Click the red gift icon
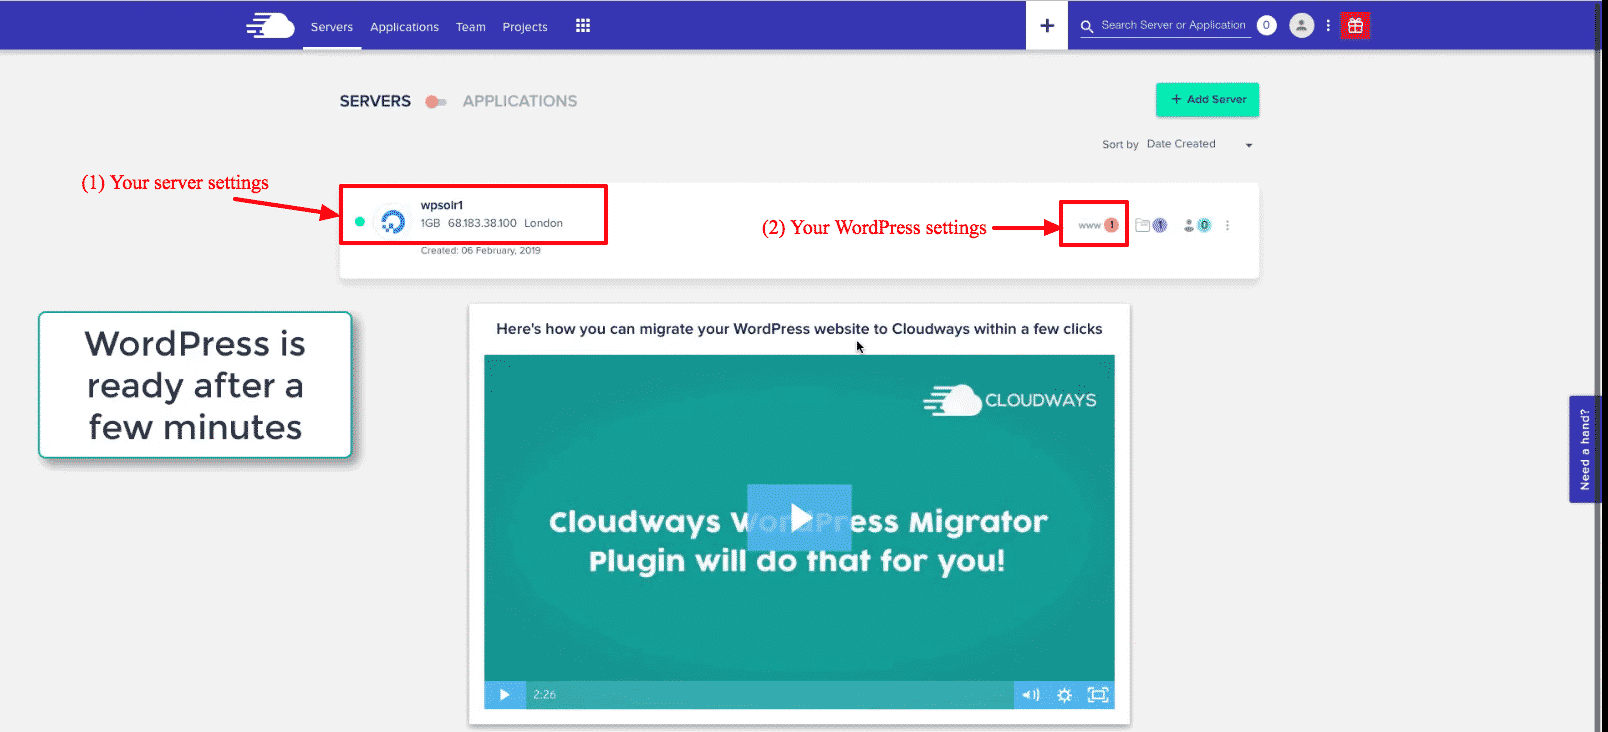The image size is (1608, 732). (1355, 26)
